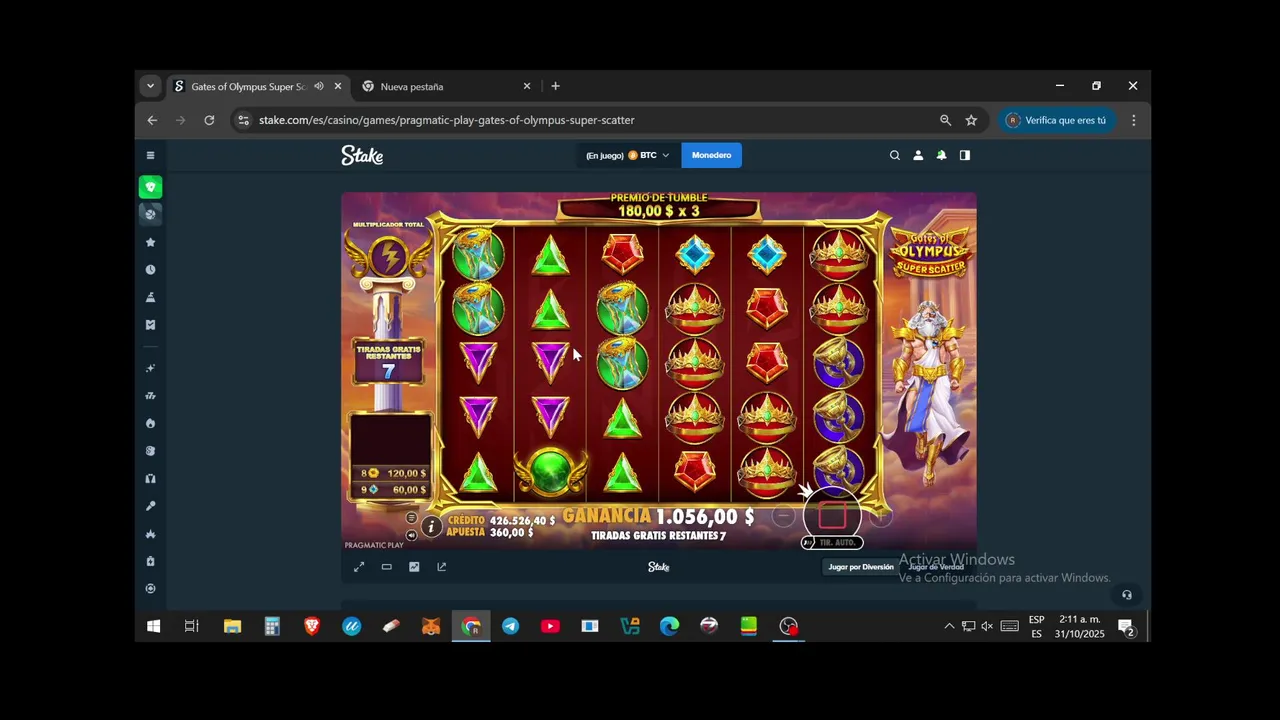This screenshot has width=1280, height=720.
Task: Open Calculator from taskbar
Action: pos(272,626)
